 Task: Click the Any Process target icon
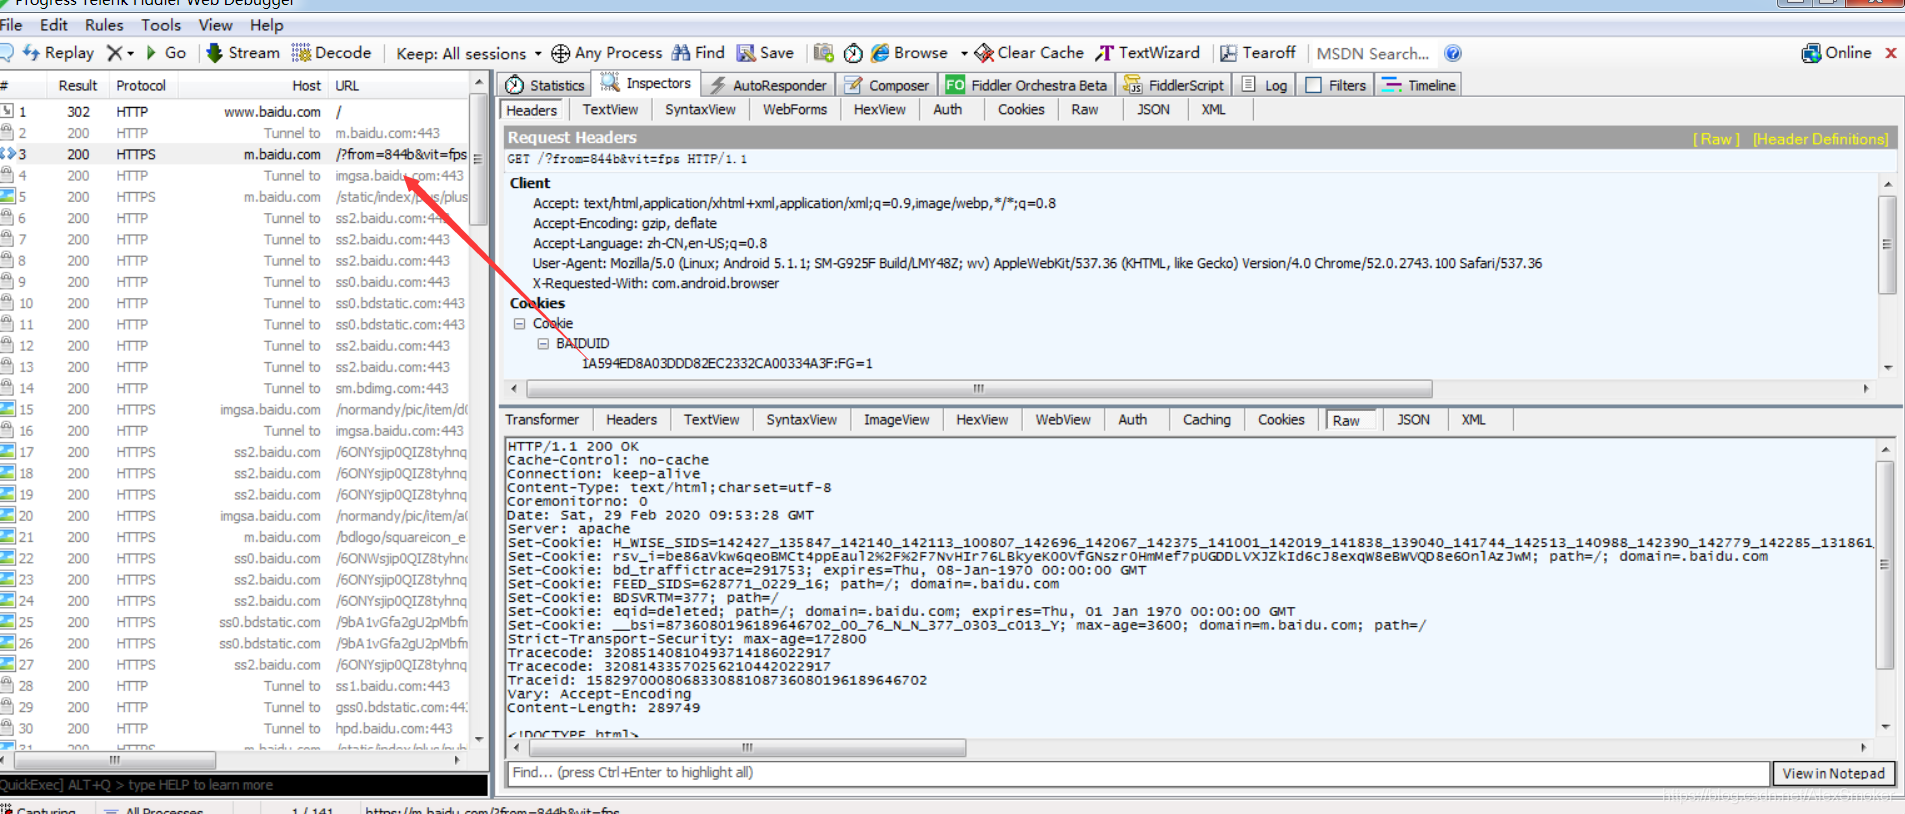click(561, 53)
